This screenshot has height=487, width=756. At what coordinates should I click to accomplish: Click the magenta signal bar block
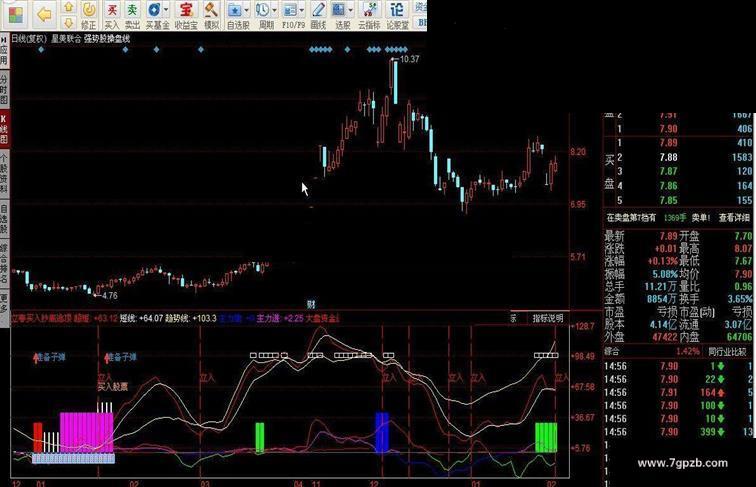click(86, 433)
